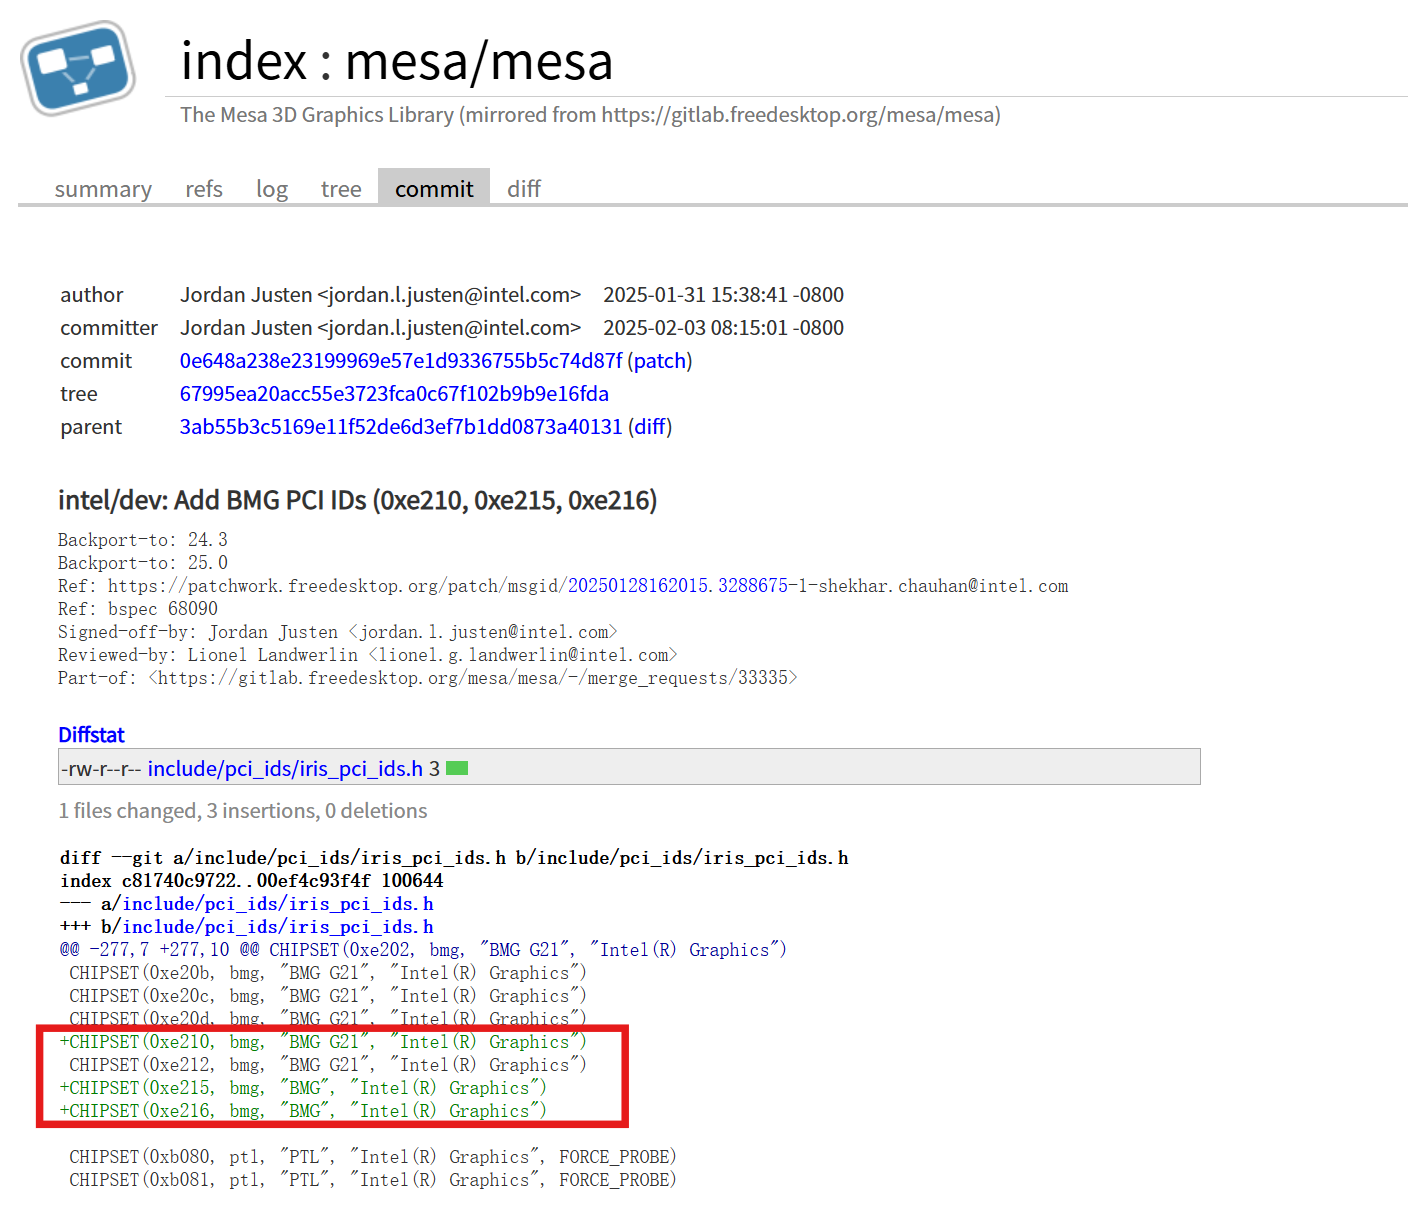Click the CHIPSET(0xe20b line

(328, 973)
